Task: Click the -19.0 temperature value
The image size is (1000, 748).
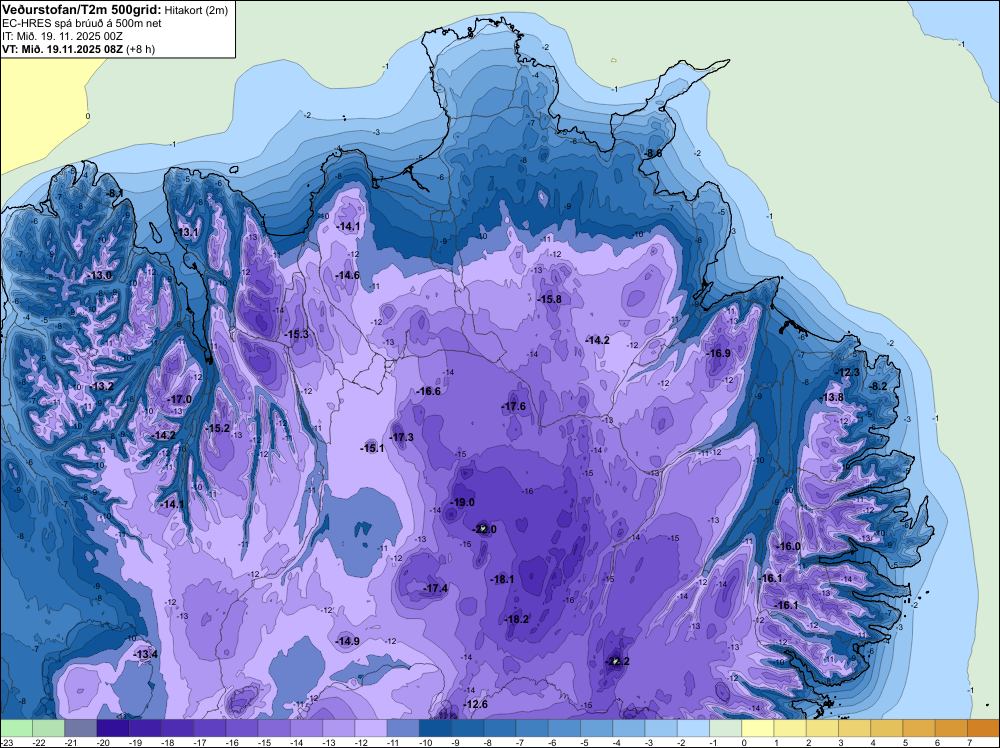Action: (x=462, y=502)
